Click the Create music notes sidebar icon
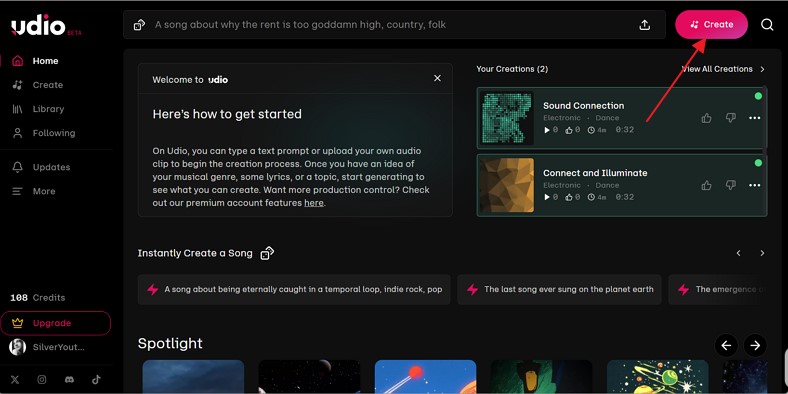This screenshot has height=394, width=788. click(18, 85)
